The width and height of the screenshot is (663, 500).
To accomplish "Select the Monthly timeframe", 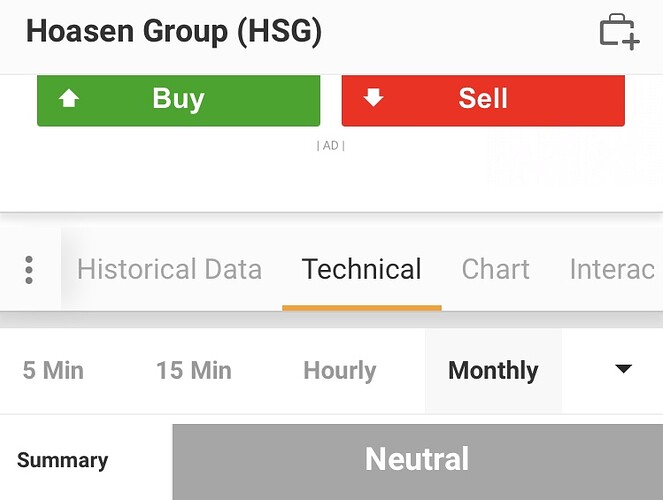I will [x=493, y=371].
